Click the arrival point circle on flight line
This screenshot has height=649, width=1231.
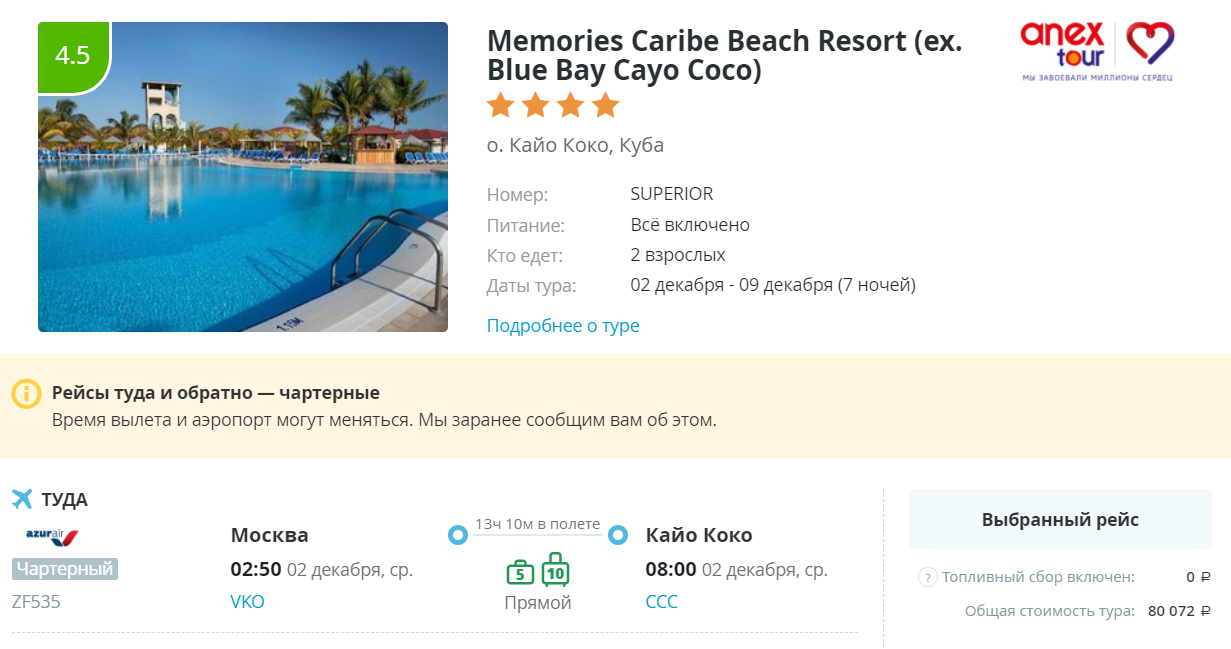618,536
